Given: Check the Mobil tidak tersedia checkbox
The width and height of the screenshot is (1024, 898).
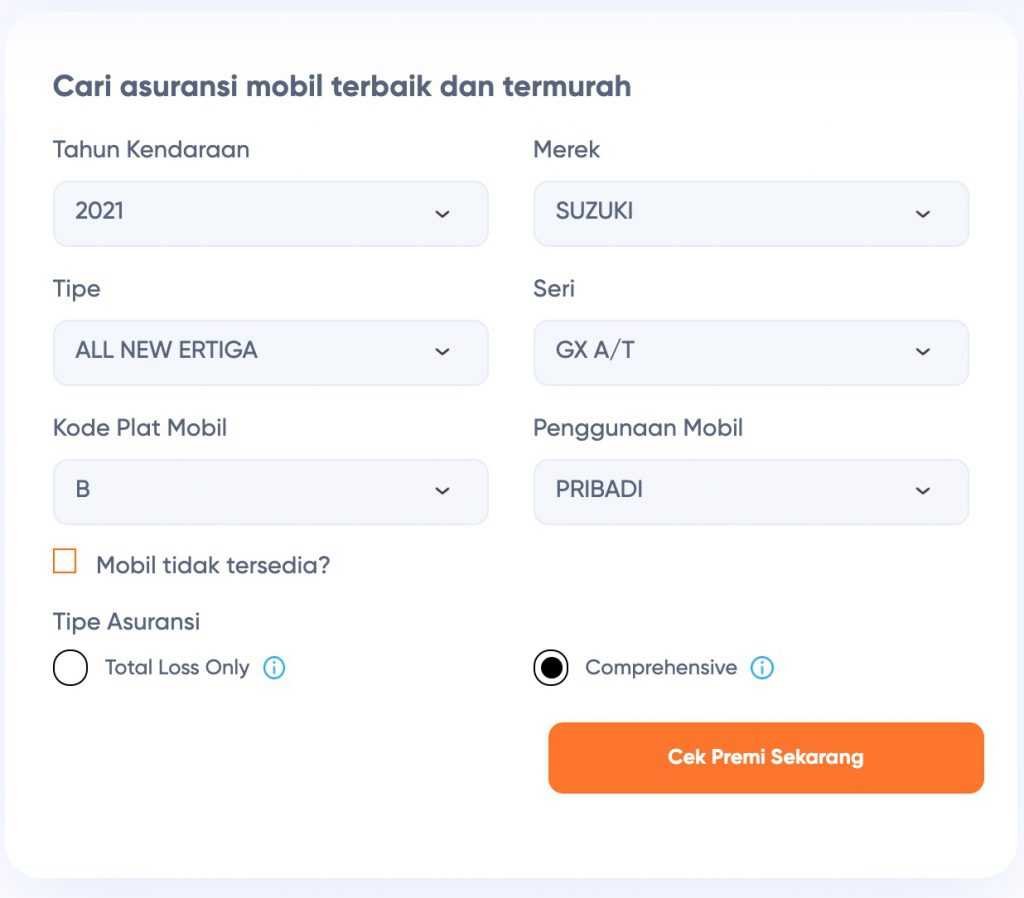Looking at the screenshot, I should (64, 562).
